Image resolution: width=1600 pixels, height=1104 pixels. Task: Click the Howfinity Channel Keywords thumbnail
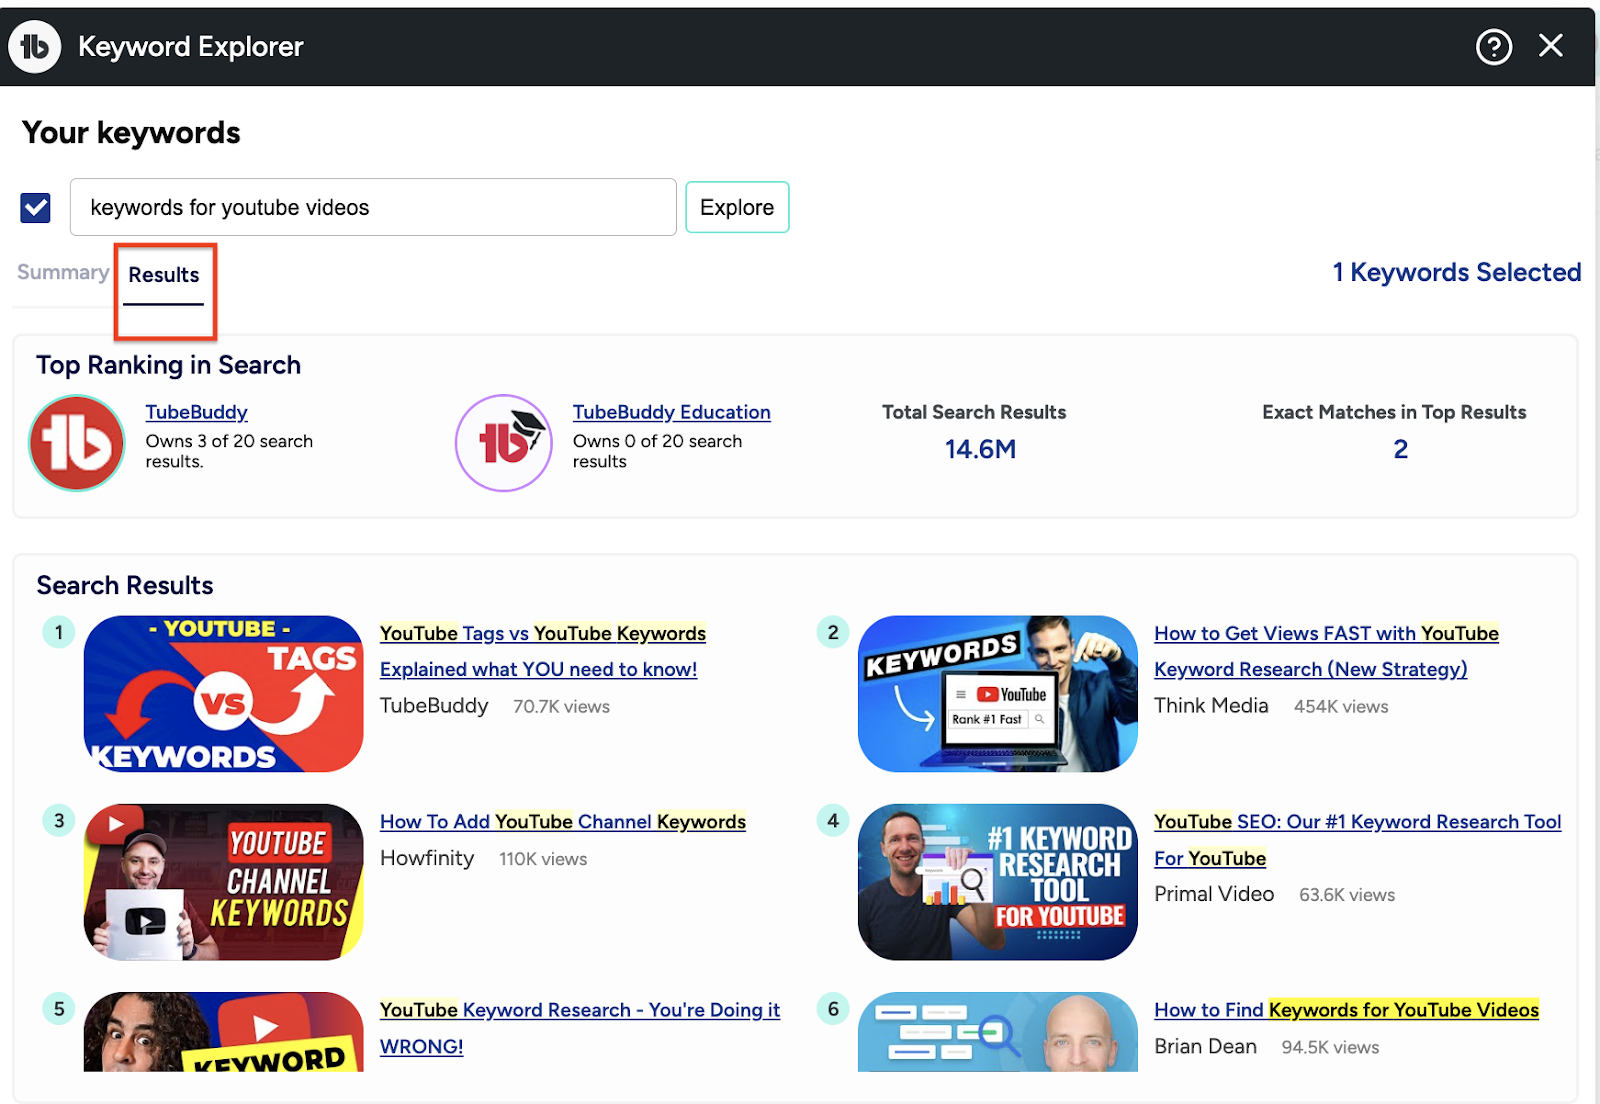pos(224,882)
